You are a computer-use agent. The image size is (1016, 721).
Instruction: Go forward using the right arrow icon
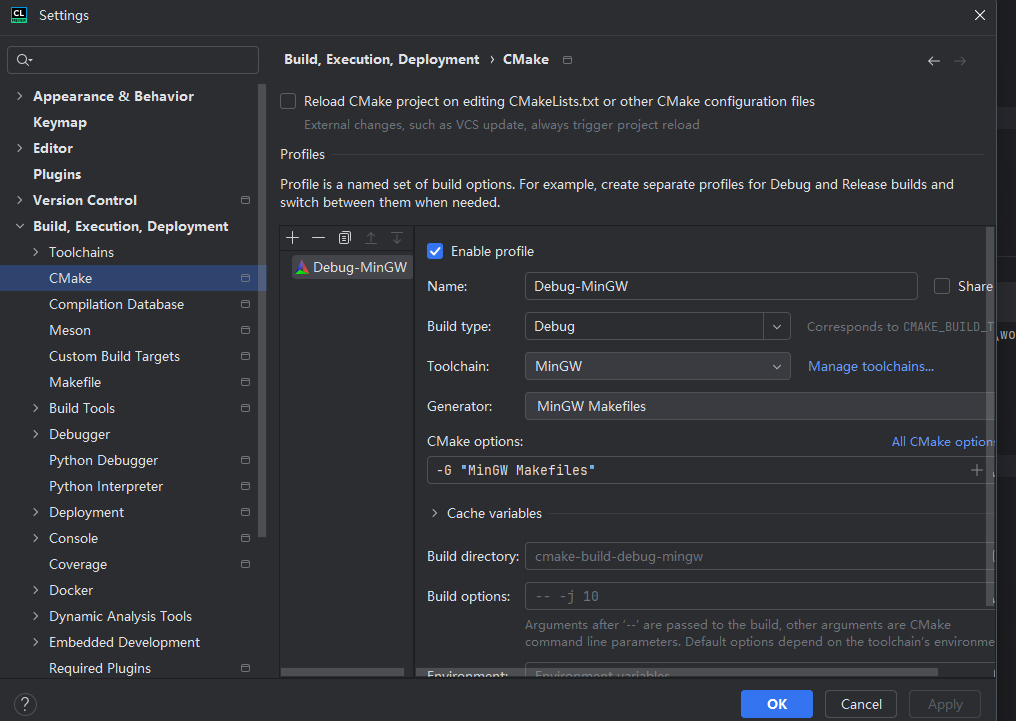pyautogui.click(x=960, y=61)
